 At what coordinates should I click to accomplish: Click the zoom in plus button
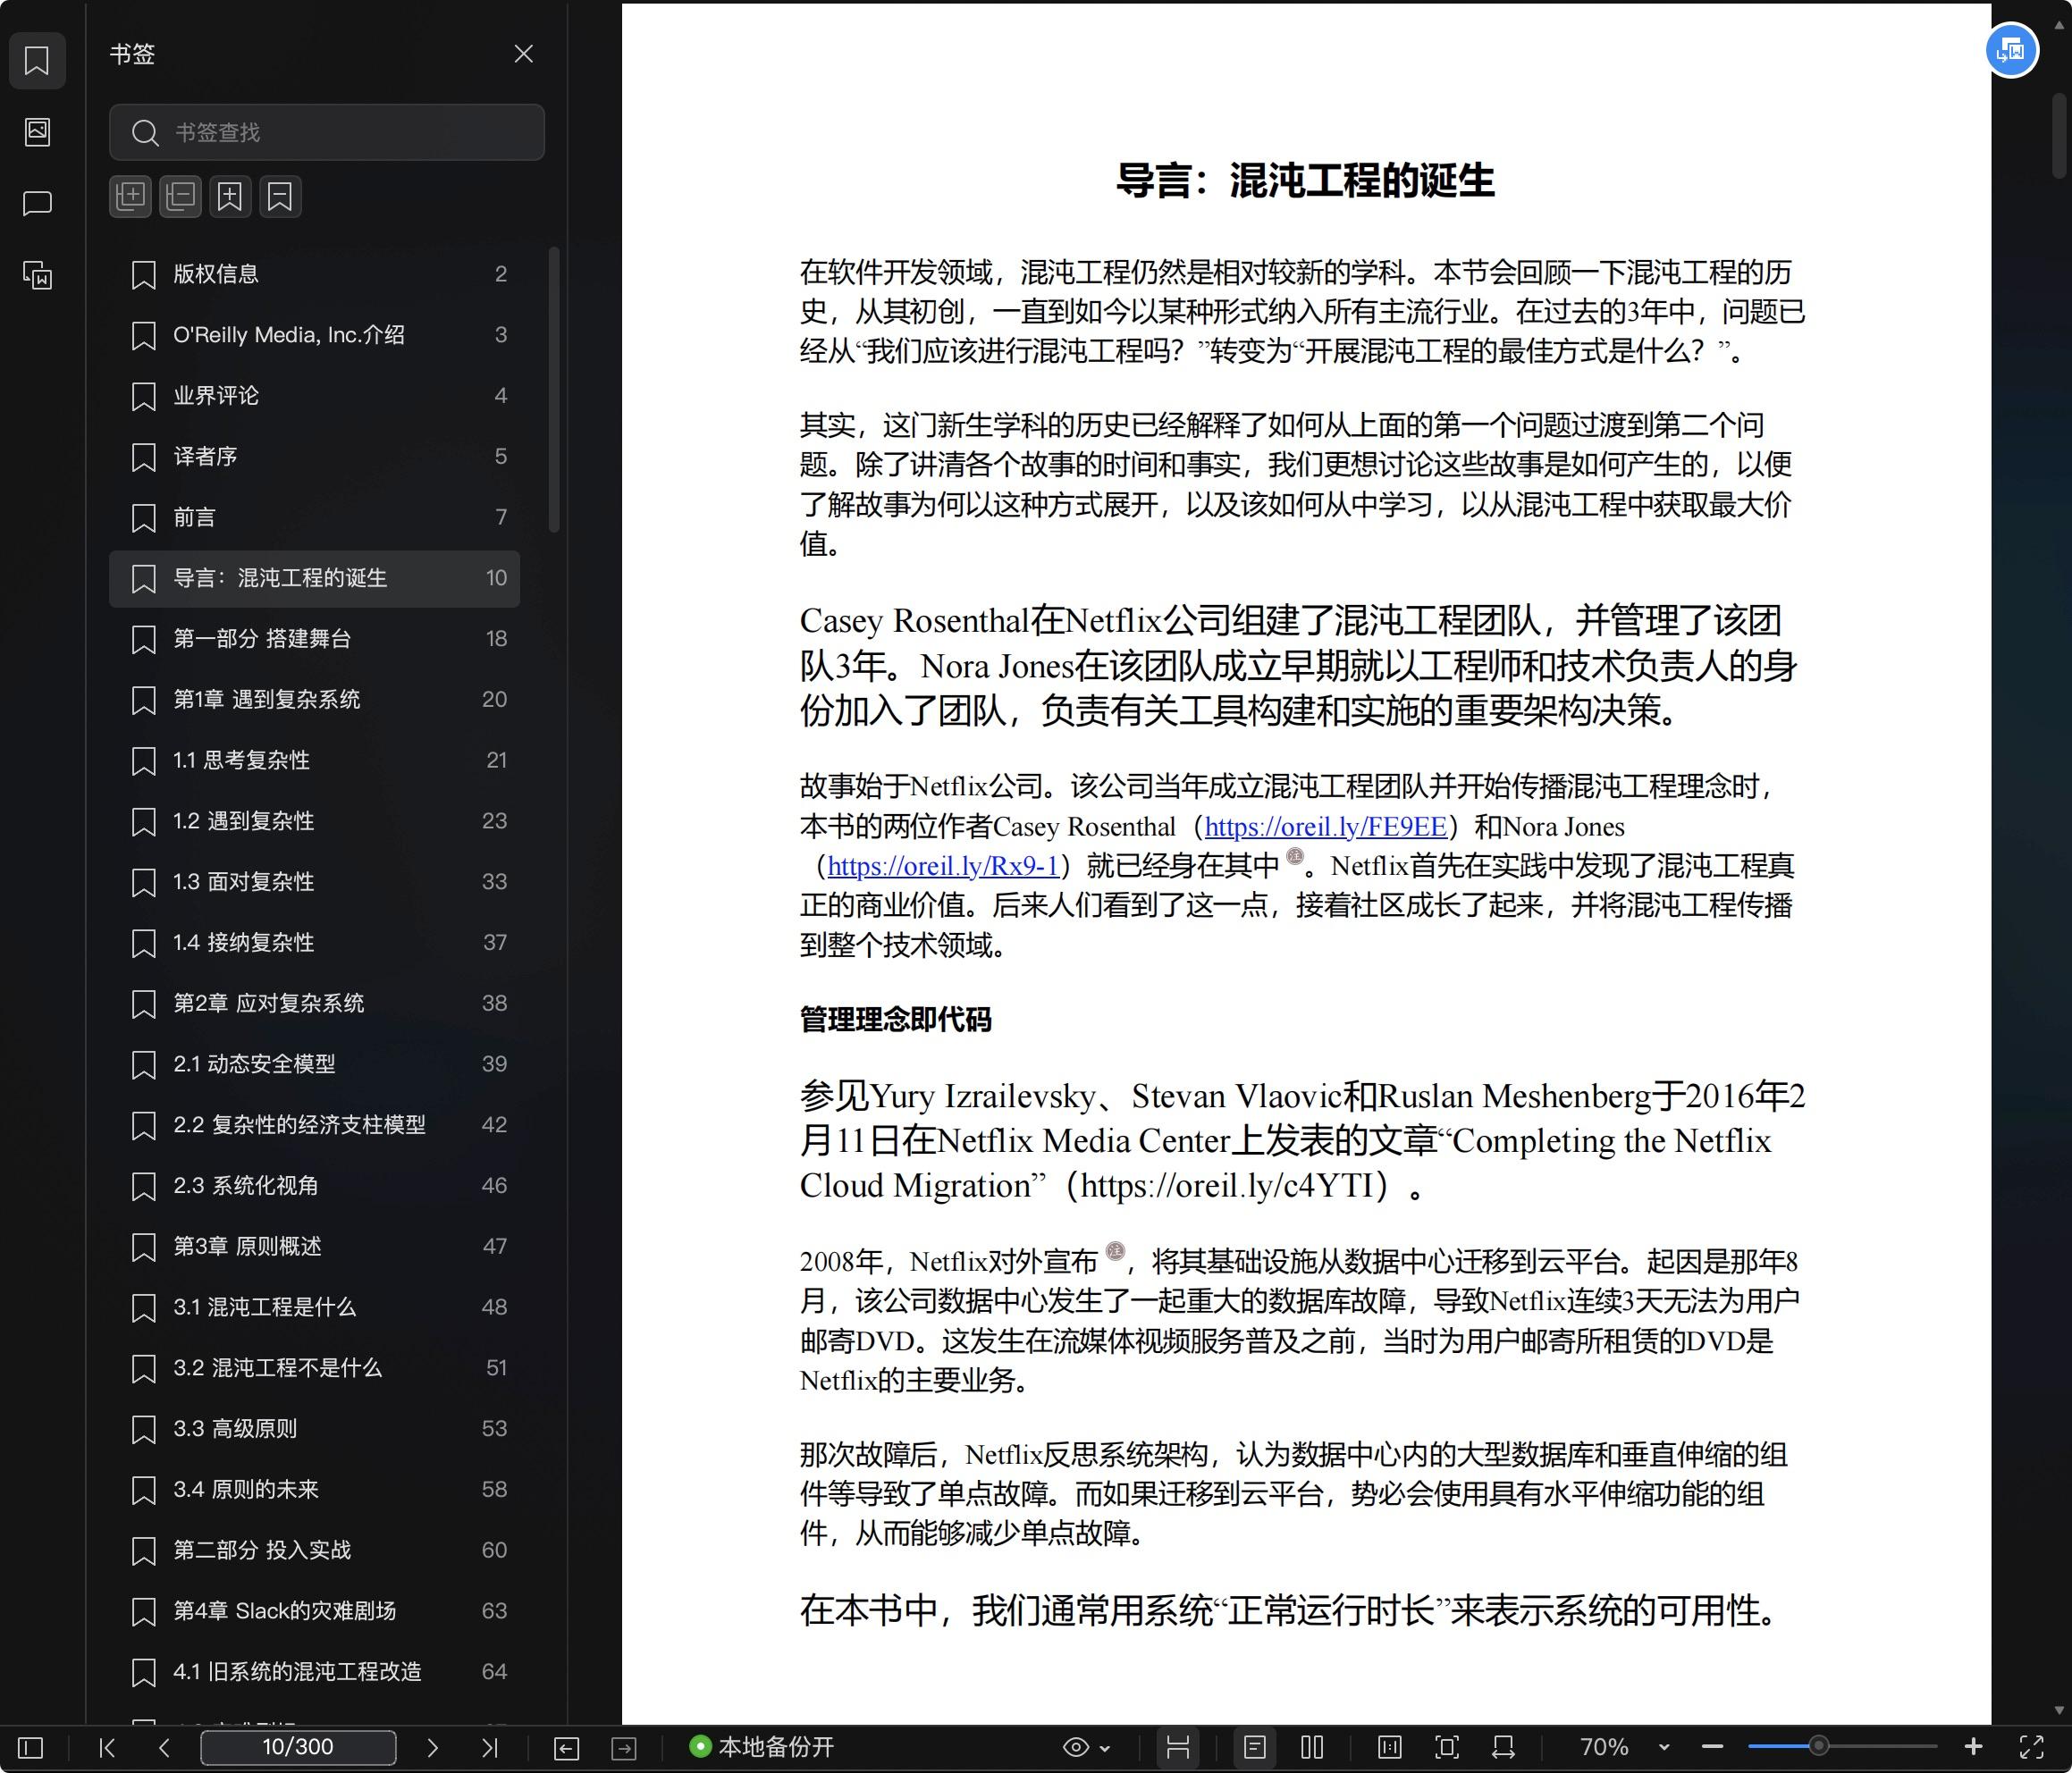(1973, 1747)
